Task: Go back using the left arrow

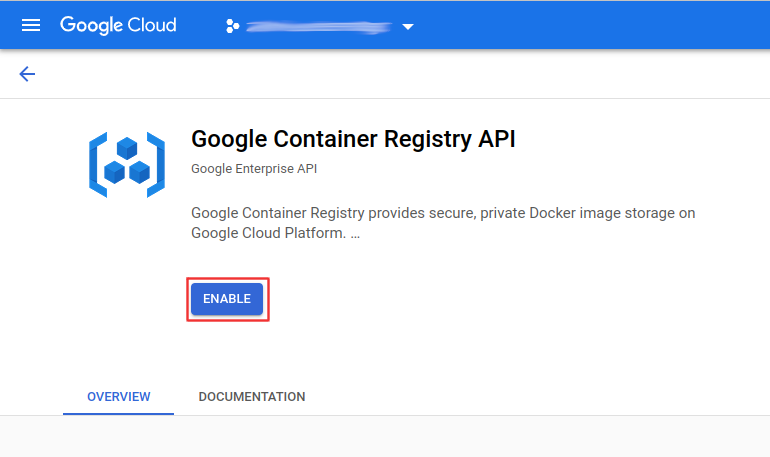Action: [27, 74]
